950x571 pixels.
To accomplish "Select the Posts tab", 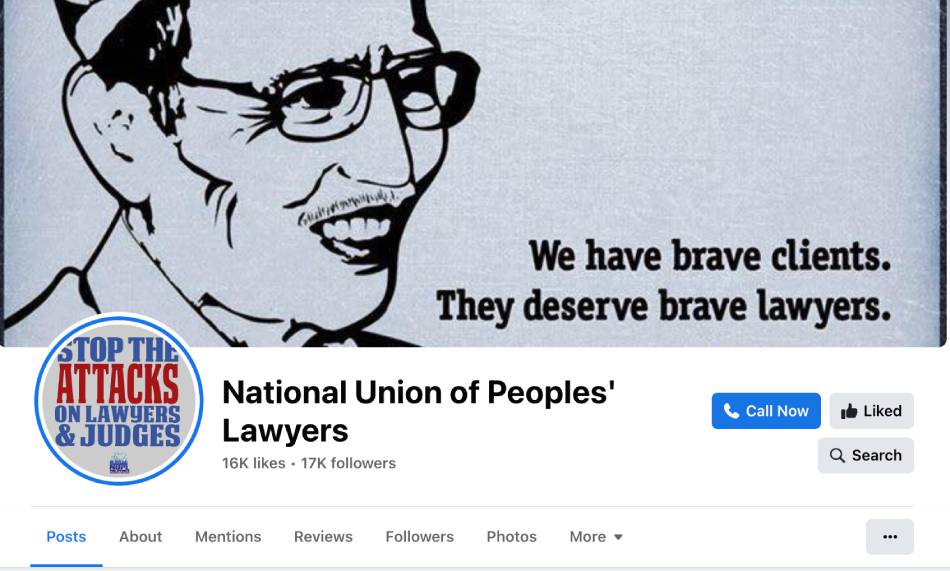I will [x=66, y=536].
